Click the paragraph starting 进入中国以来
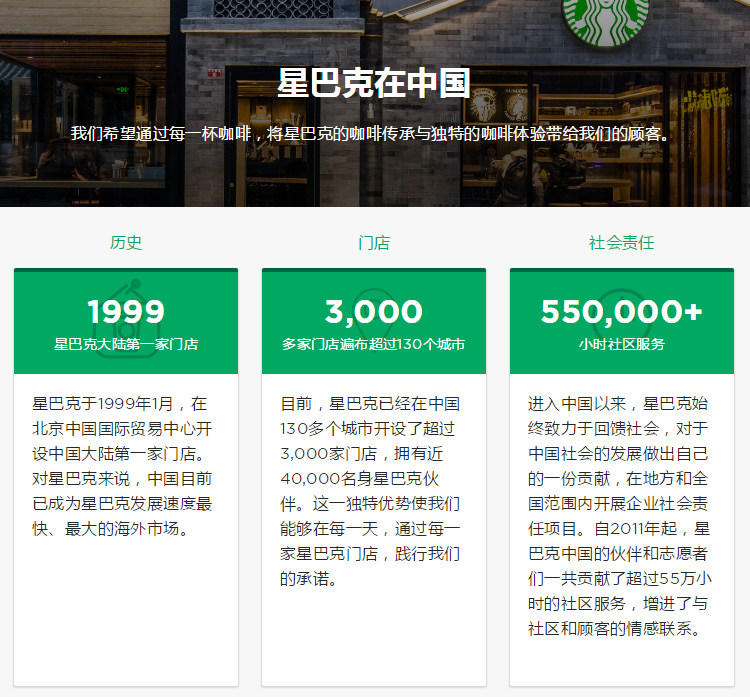 (619, 516)
